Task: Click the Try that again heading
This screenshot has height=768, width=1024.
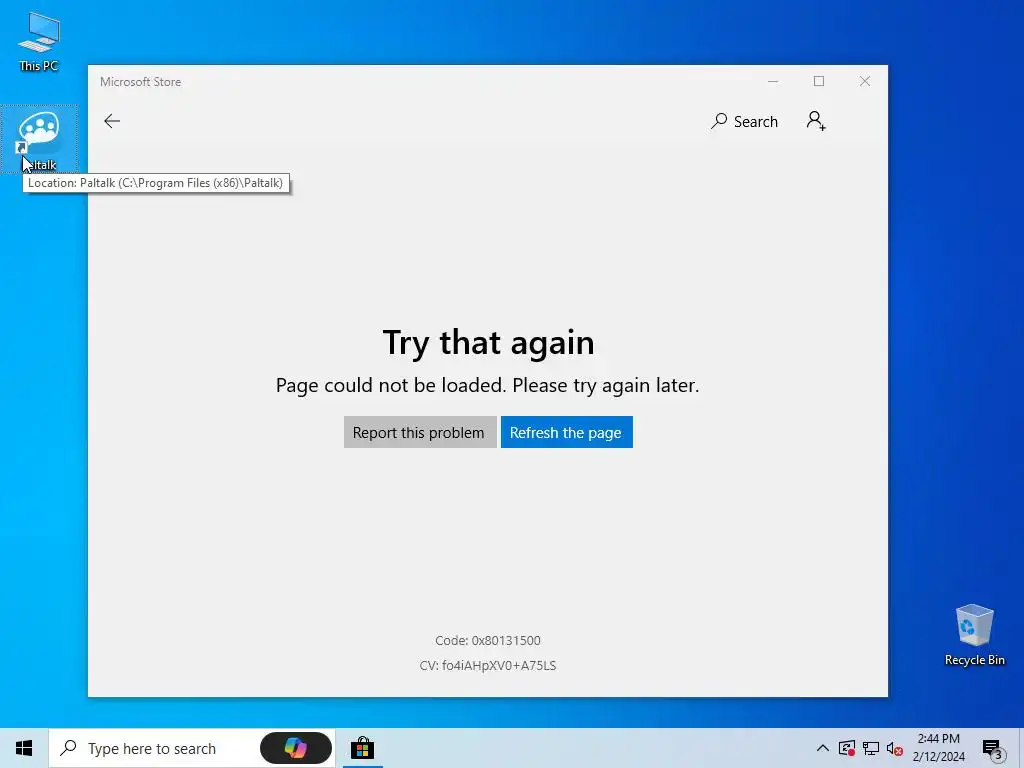Action: 488,342
